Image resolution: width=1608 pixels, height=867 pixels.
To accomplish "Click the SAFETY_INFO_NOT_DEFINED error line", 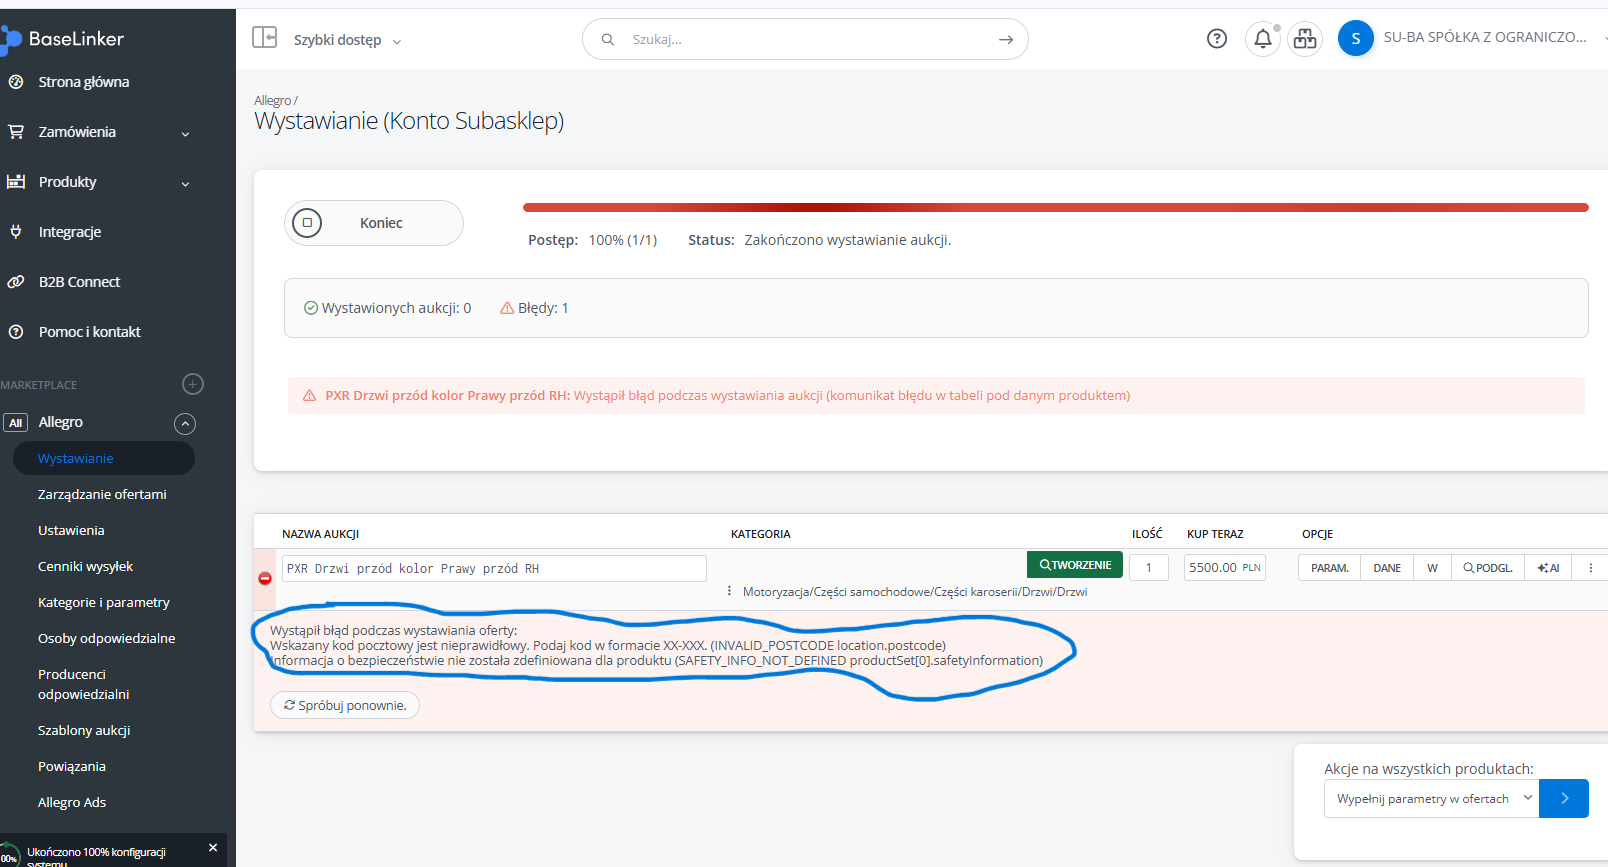I will tap(656, 661).
